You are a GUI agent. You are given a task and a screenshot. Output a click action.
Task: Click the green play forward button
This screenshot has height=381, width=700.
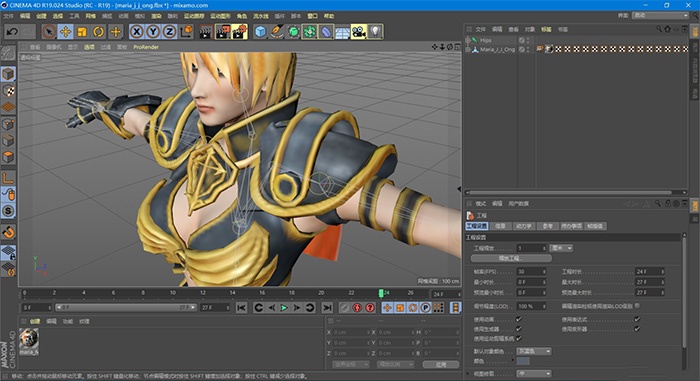coord(284,308)
